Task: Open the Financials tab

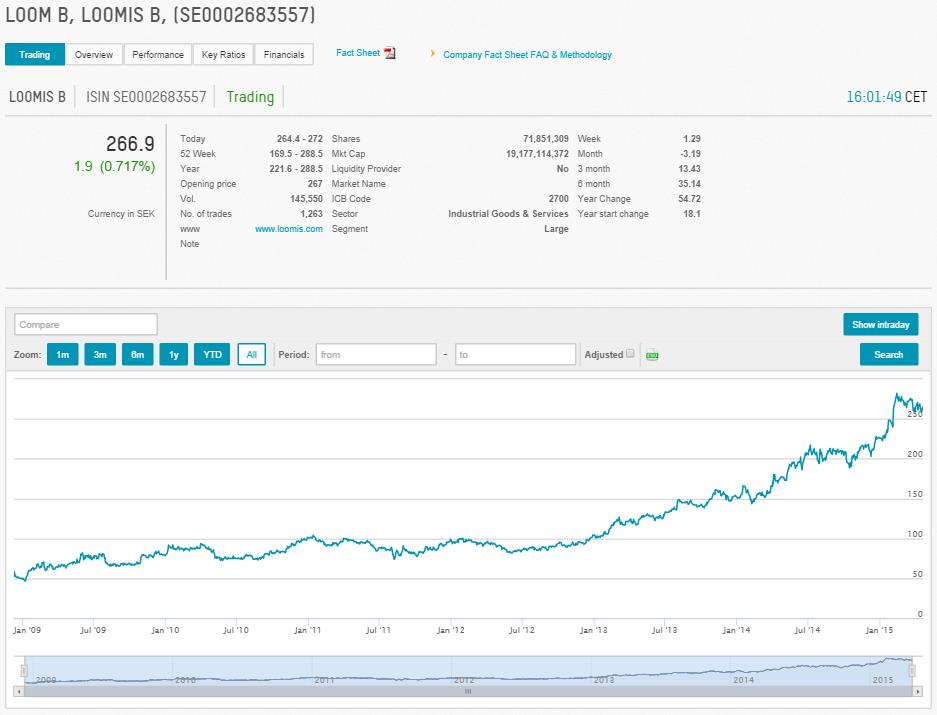Action: tap(284, 54)
